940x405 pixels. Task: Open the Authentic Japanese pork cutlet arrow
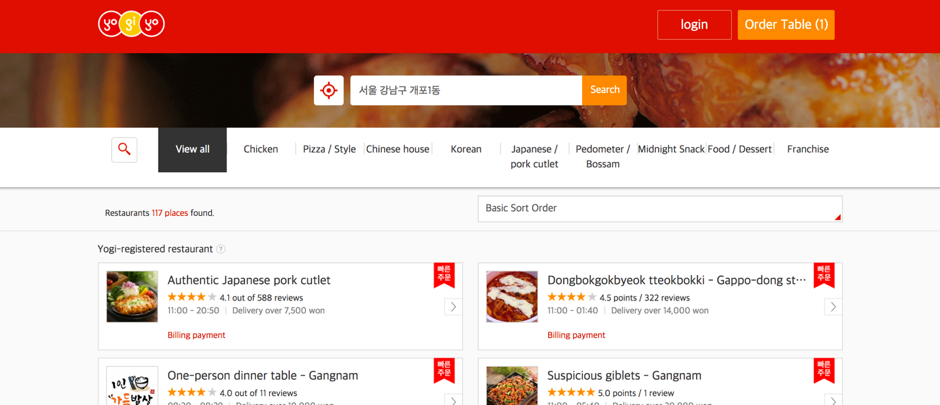[x=453, y=307]
